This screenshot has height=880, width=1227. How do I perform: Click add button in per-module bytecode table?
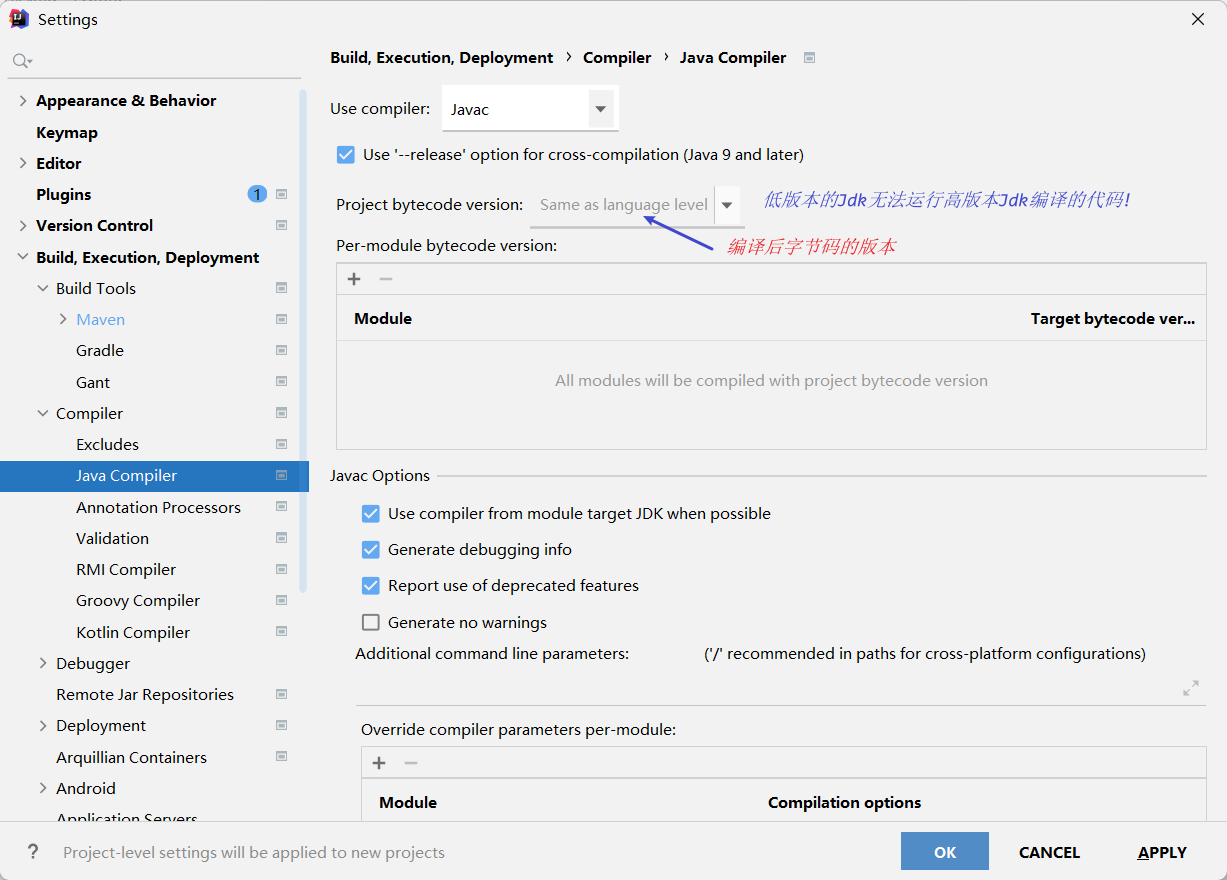coord(354,279)
